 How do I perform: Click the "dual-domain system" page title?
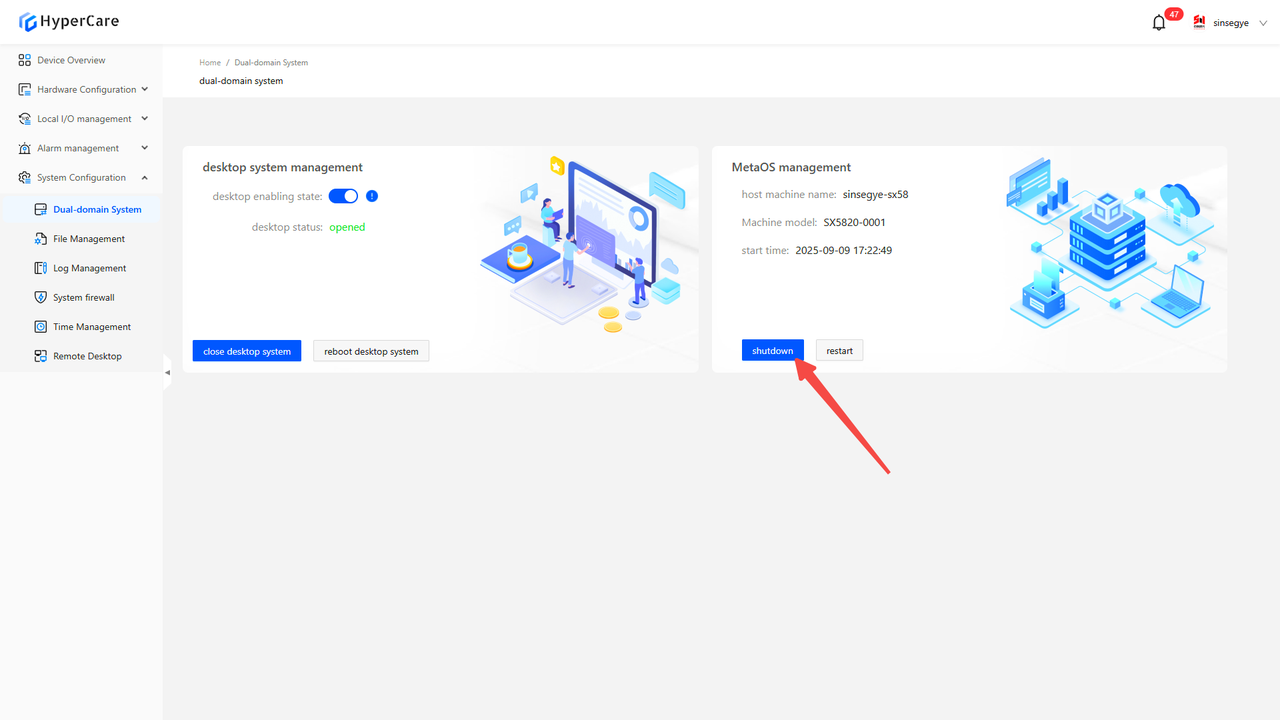click(x=241, y=81)
